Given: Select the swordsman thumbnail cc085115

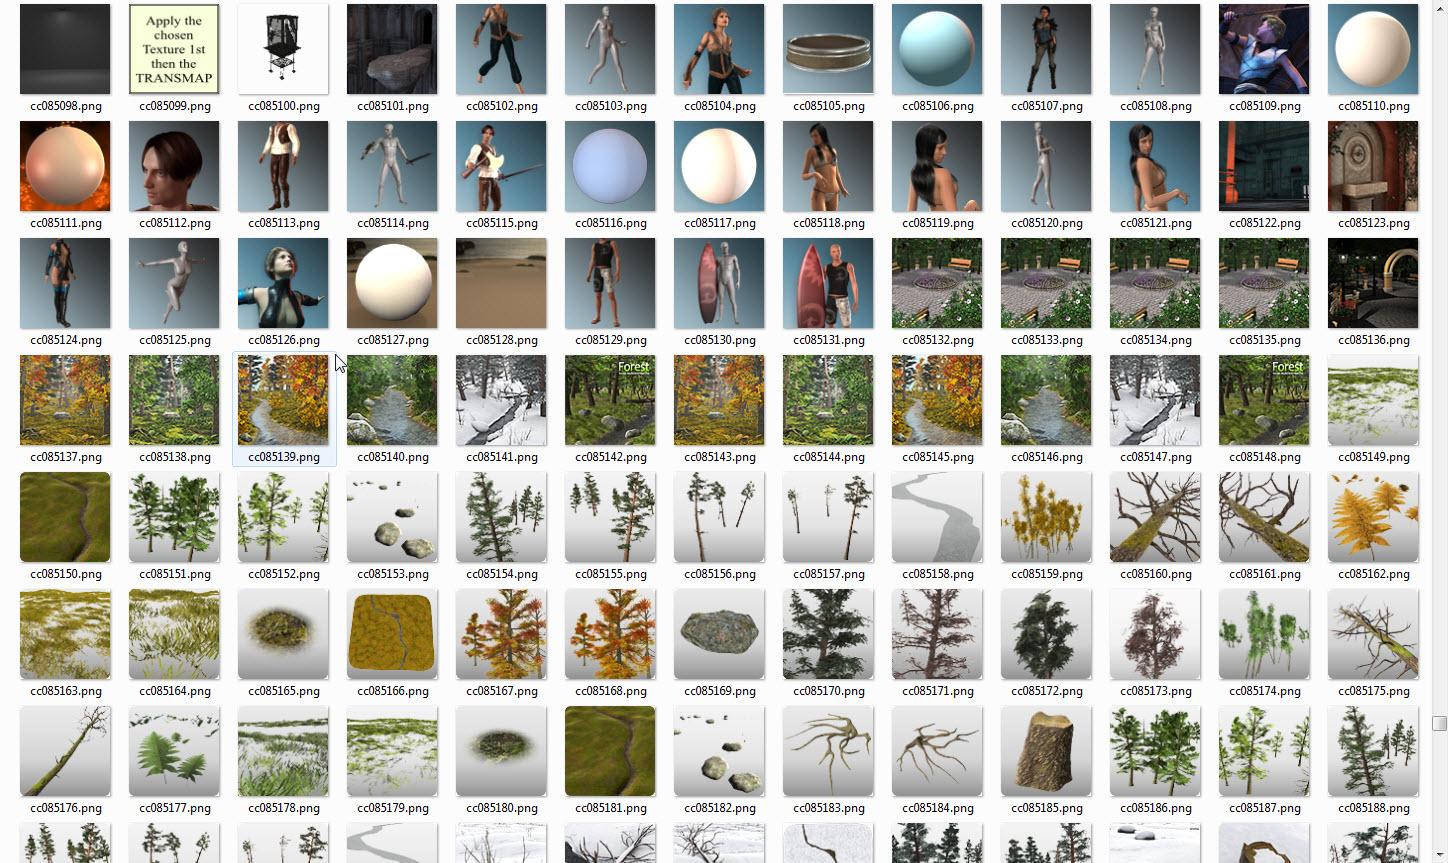Looking at the screenshot, I should (x=501, y=166).
